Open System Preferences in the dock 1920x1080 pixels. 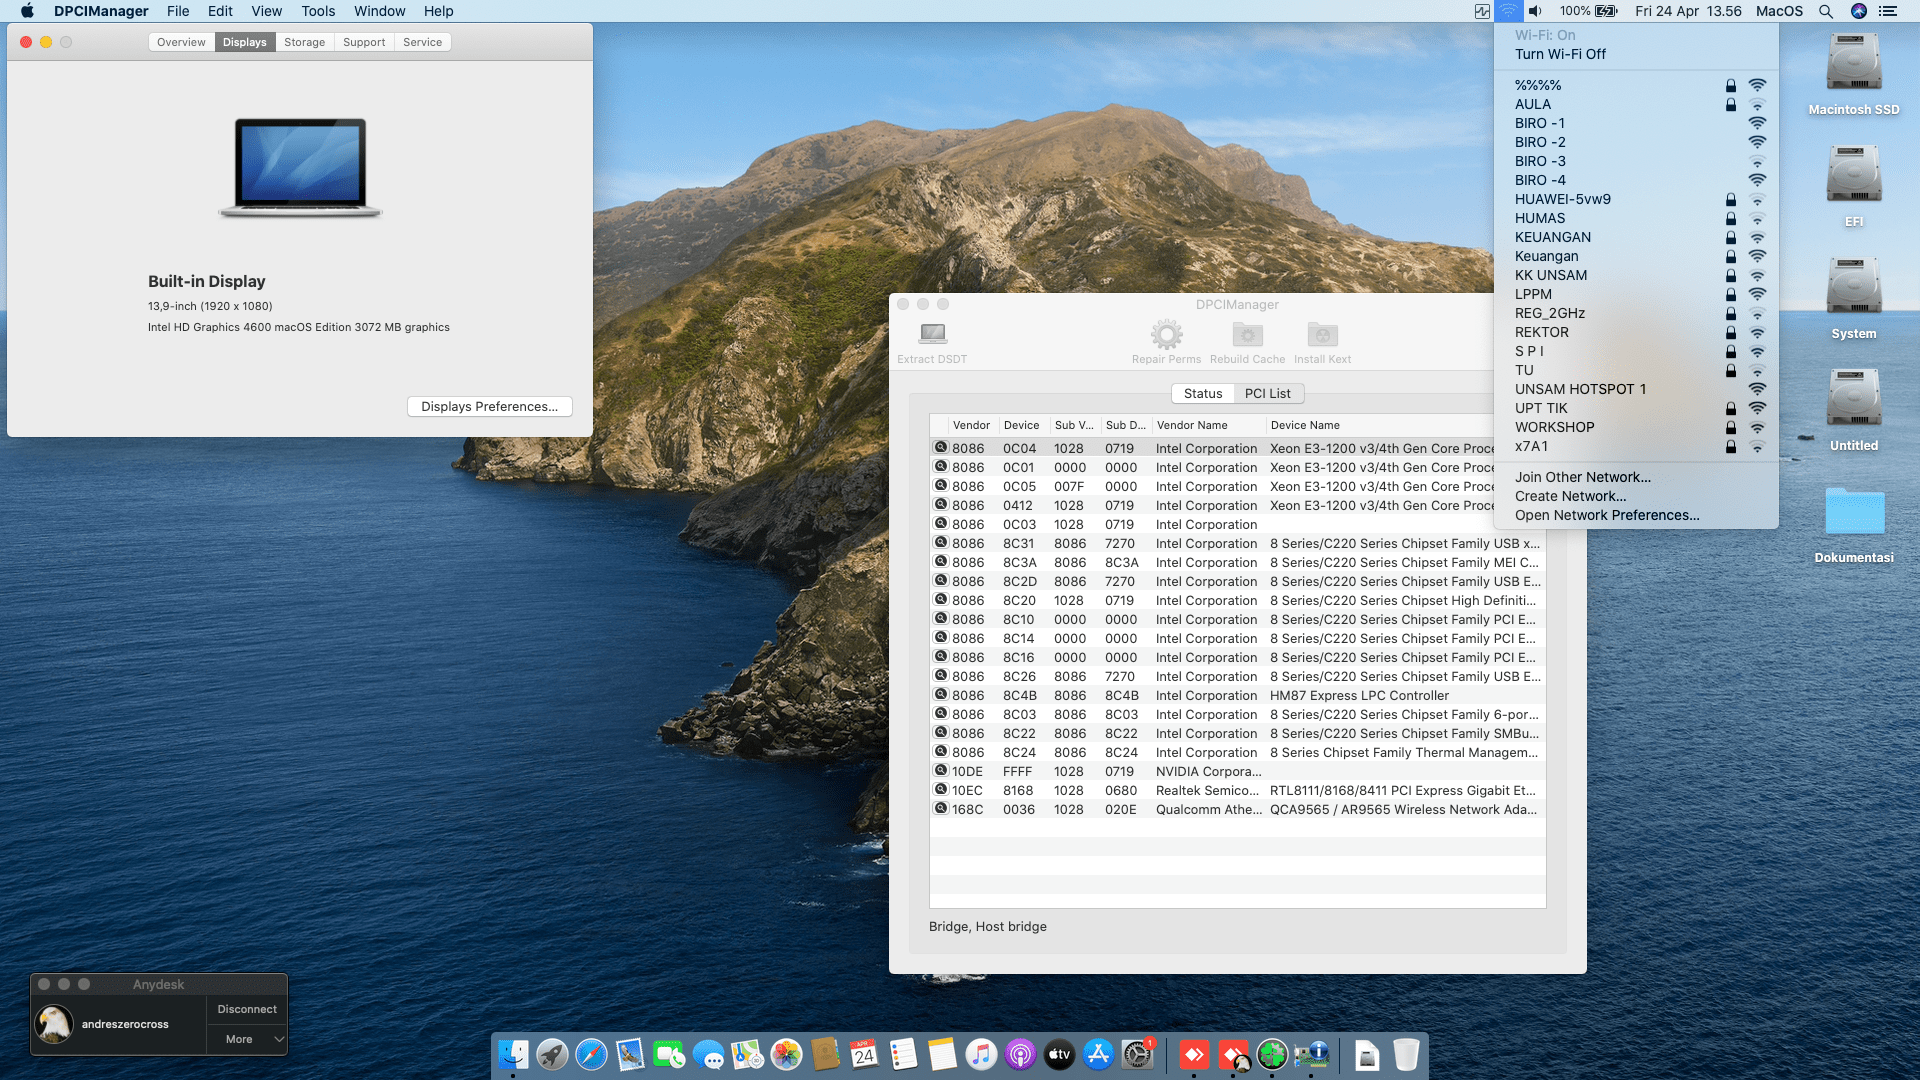[x=1137, y=1055]
